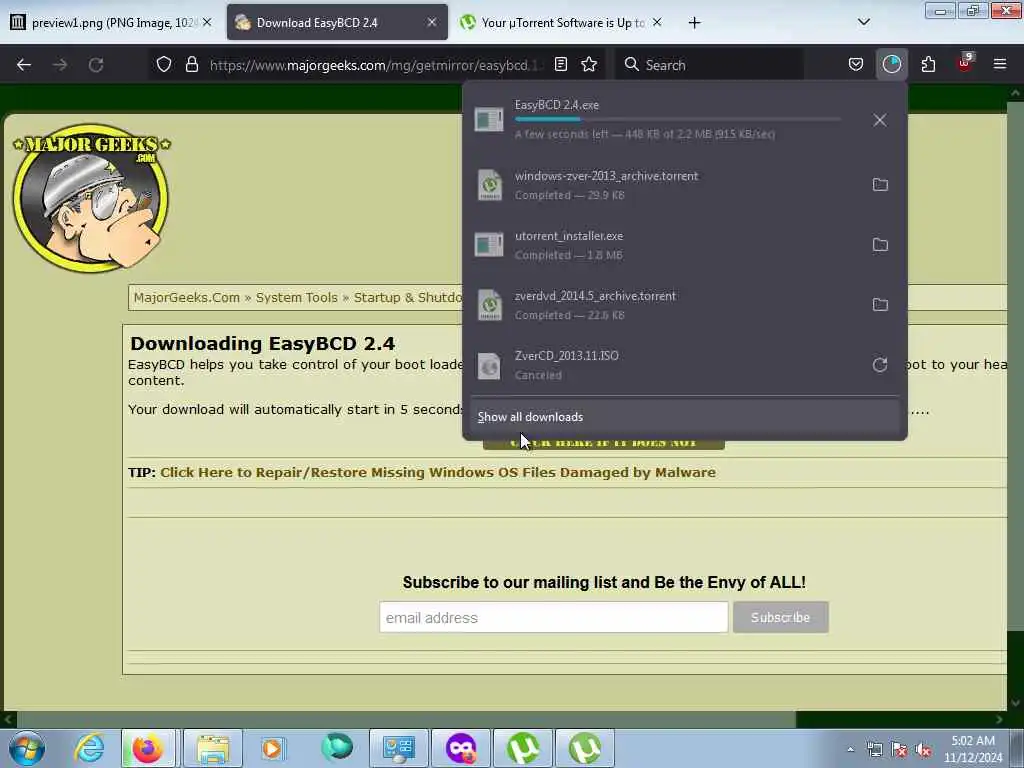Viewport: 1024px width, 768px height.
Task: Show hidden system tray icons
Action: click(x=850, y=750)
